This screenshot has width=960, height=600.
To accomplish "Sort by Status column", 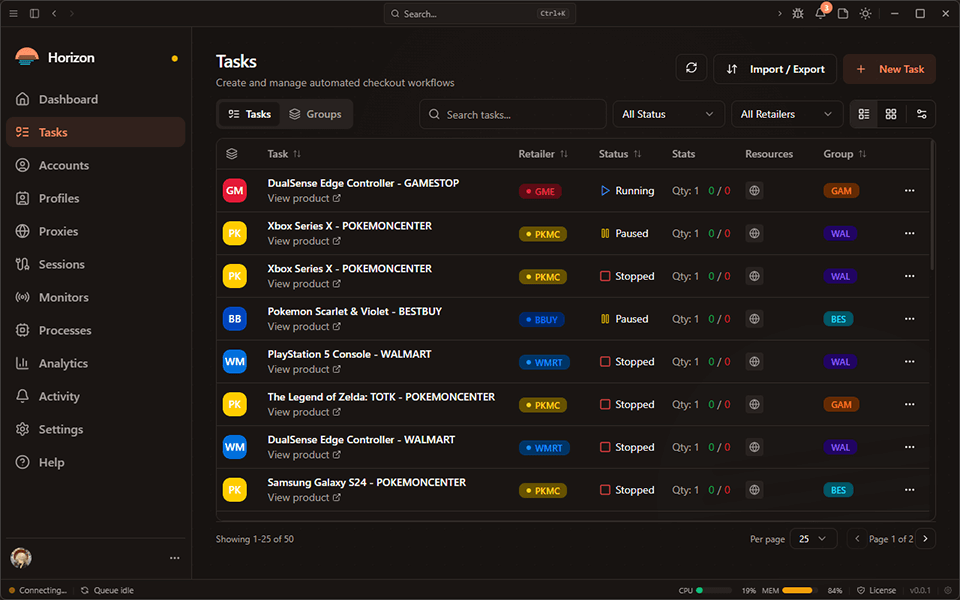I will pos(620,154).
